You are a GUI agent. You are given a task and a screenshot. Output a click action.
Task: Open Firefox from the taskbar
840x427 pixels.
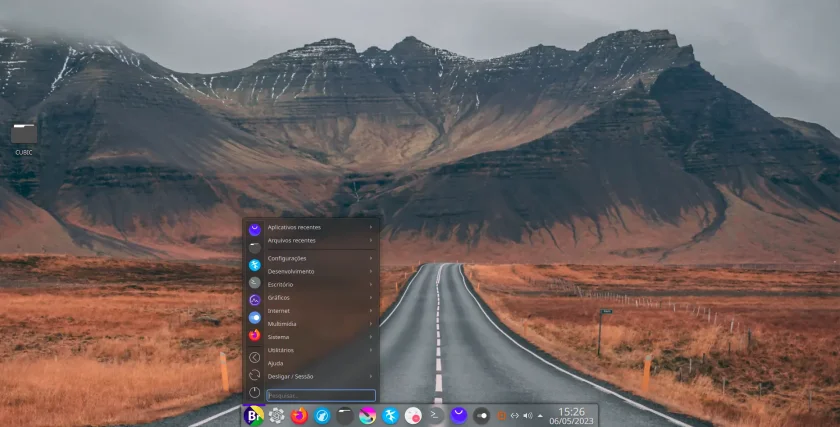click(x=299, y=416)
